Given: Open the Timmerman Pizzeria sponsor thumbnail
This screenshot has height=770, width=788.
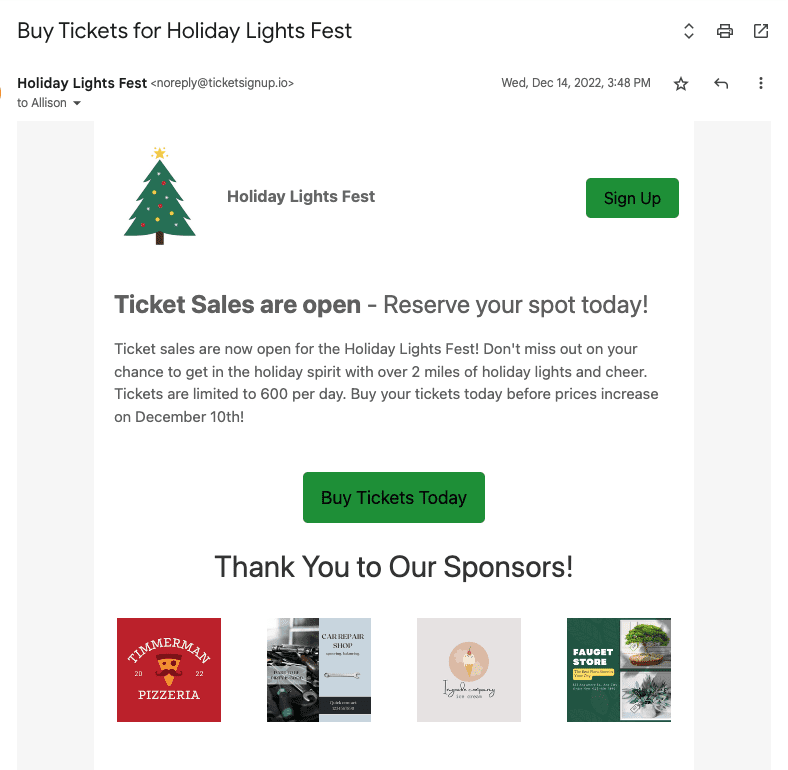Looking at the screenshot, I should click(x=169, y=670).
